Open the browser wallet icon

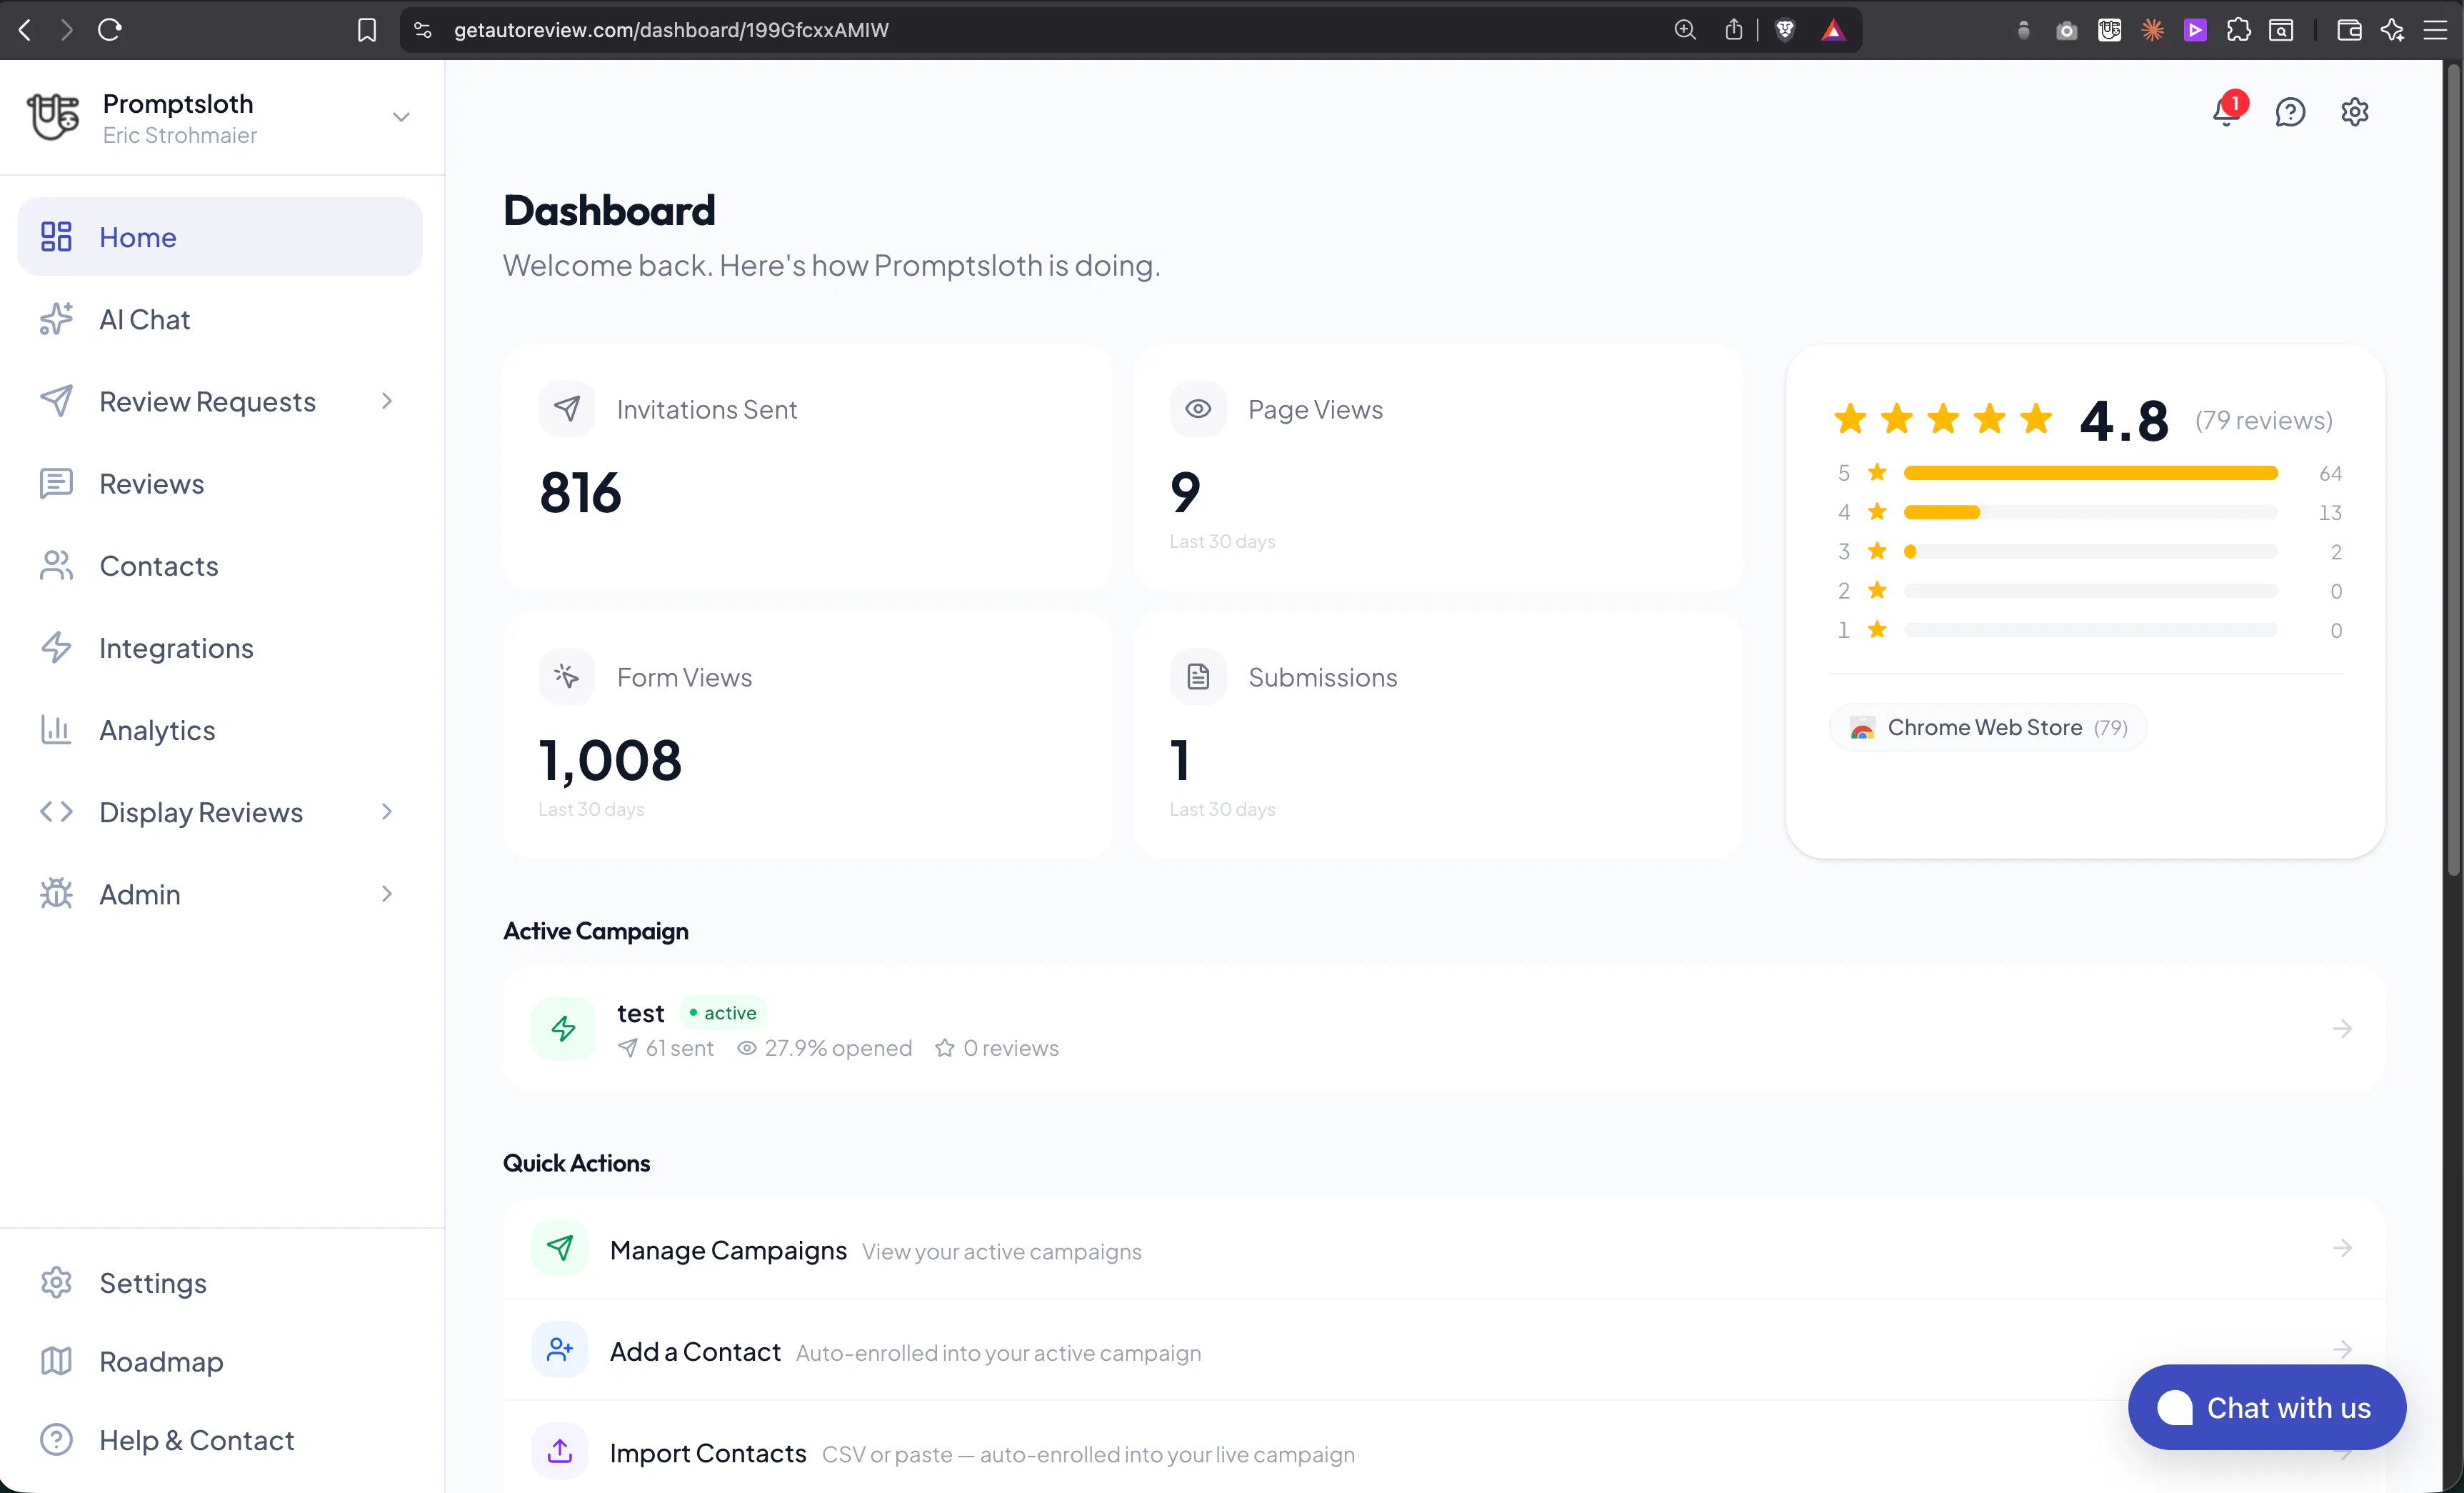click(2349, 30)
